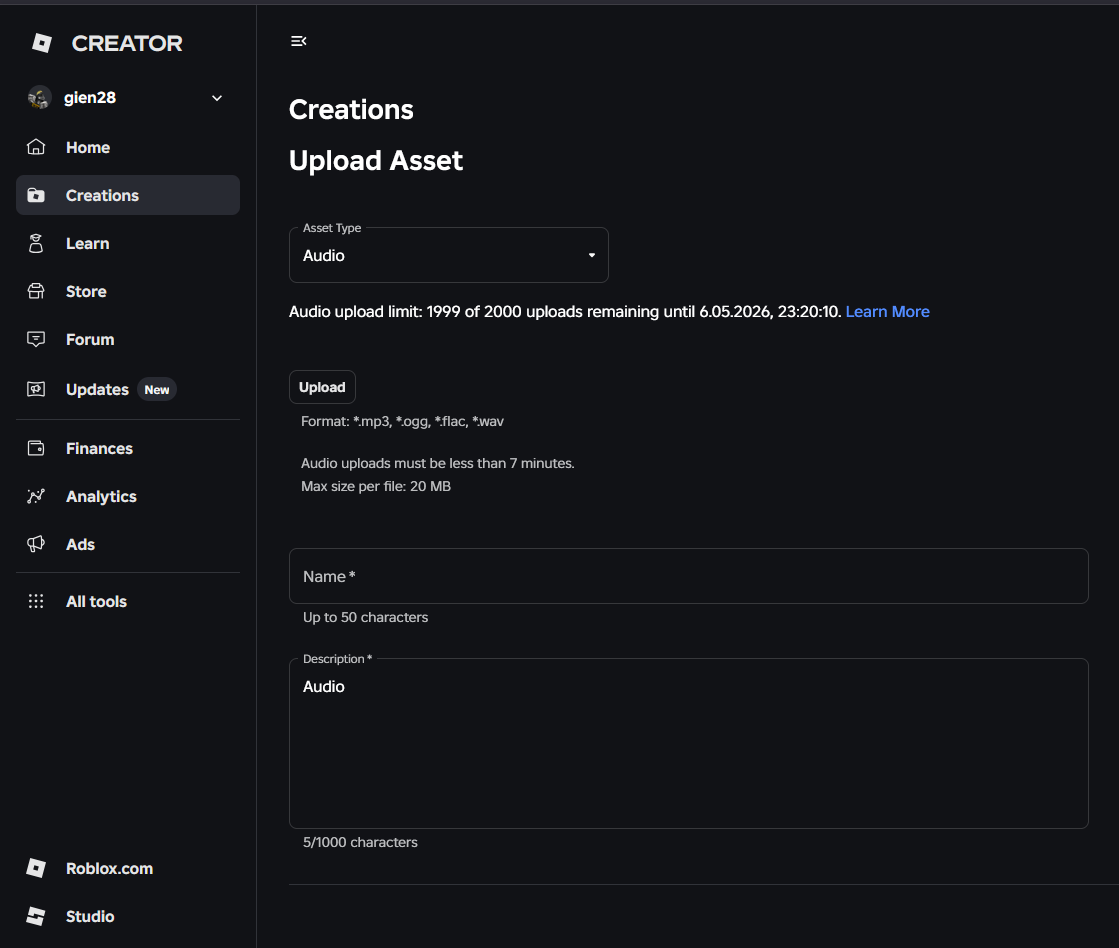Image resolution: width=1119 pixels, height=948 pixels.
Task: Click the Ads megaphone icon
Action: click(x=36, y=544)
